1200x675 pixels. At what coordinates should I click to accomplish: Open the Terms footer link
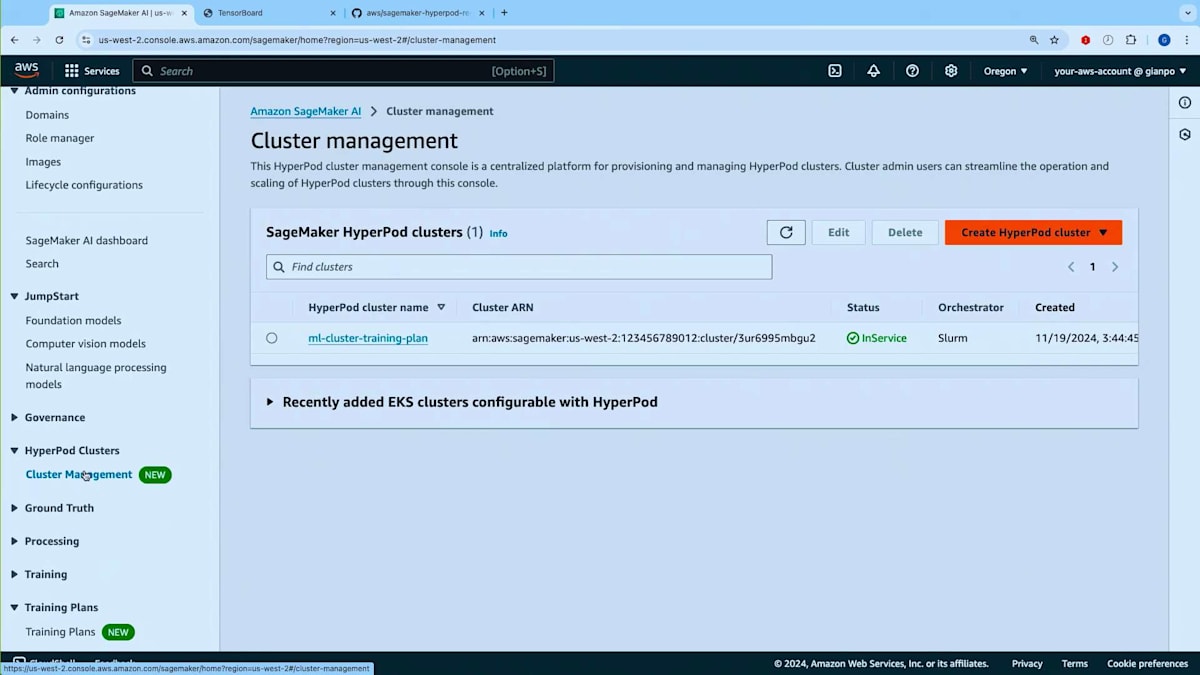tap(1075, 663)
